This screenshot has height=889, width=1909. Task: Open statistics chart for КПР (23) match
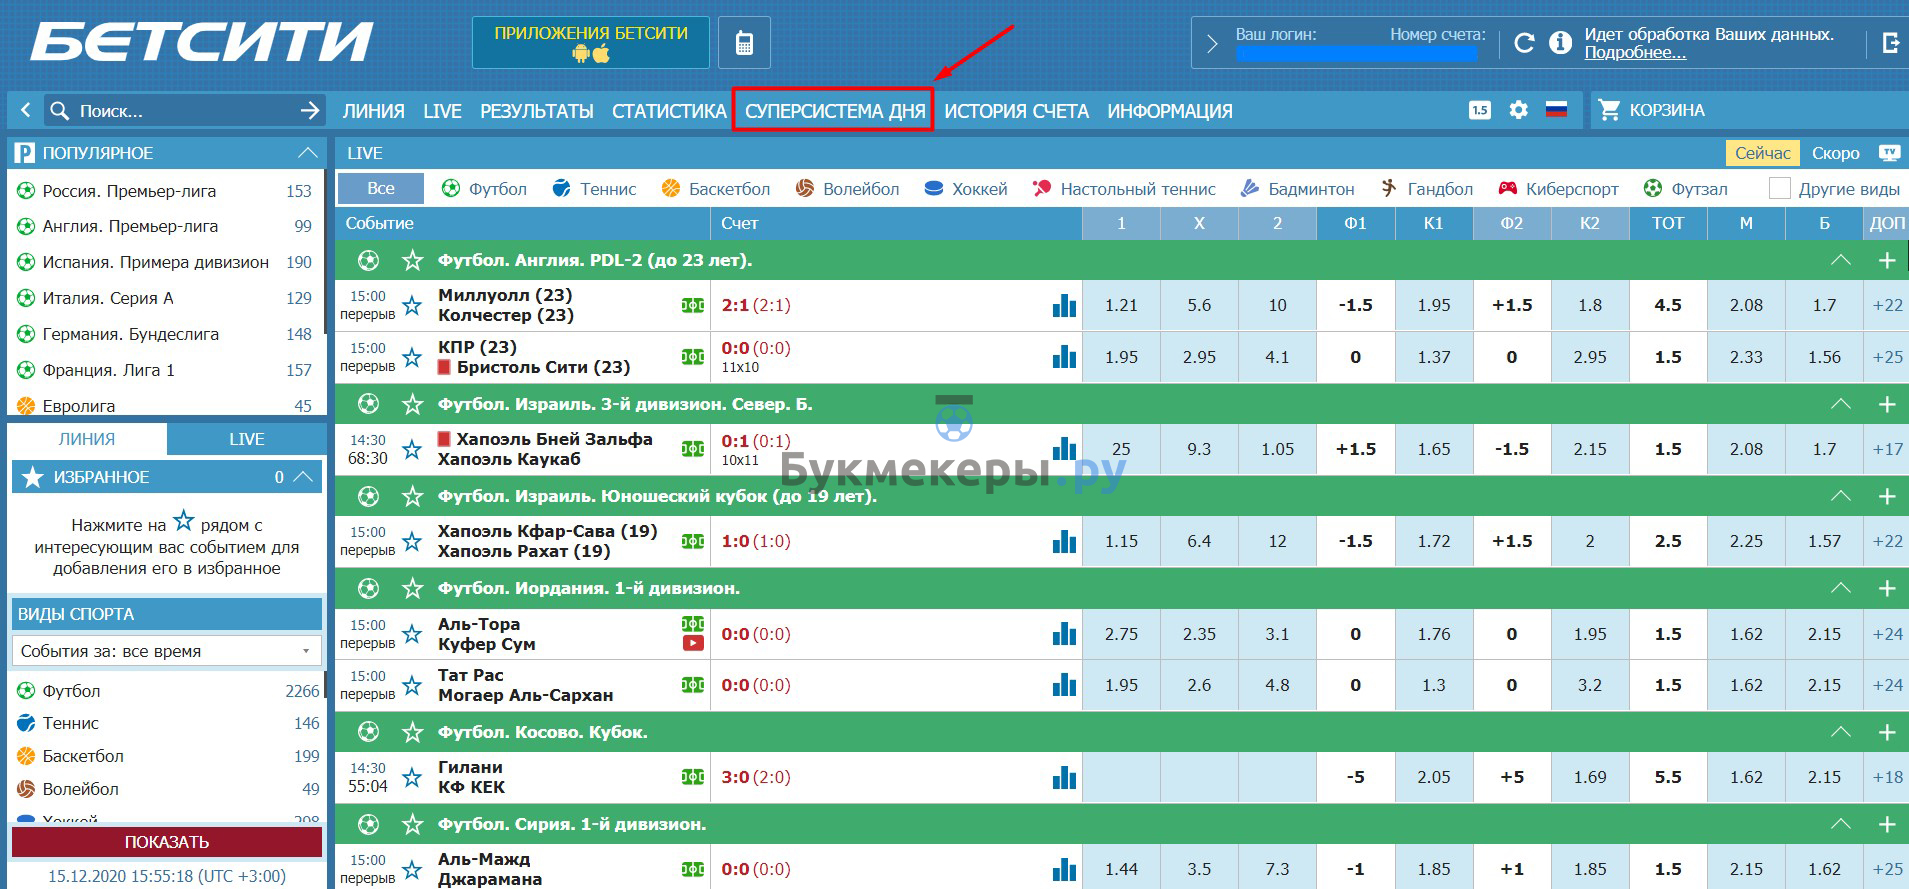click(1064, 357)
